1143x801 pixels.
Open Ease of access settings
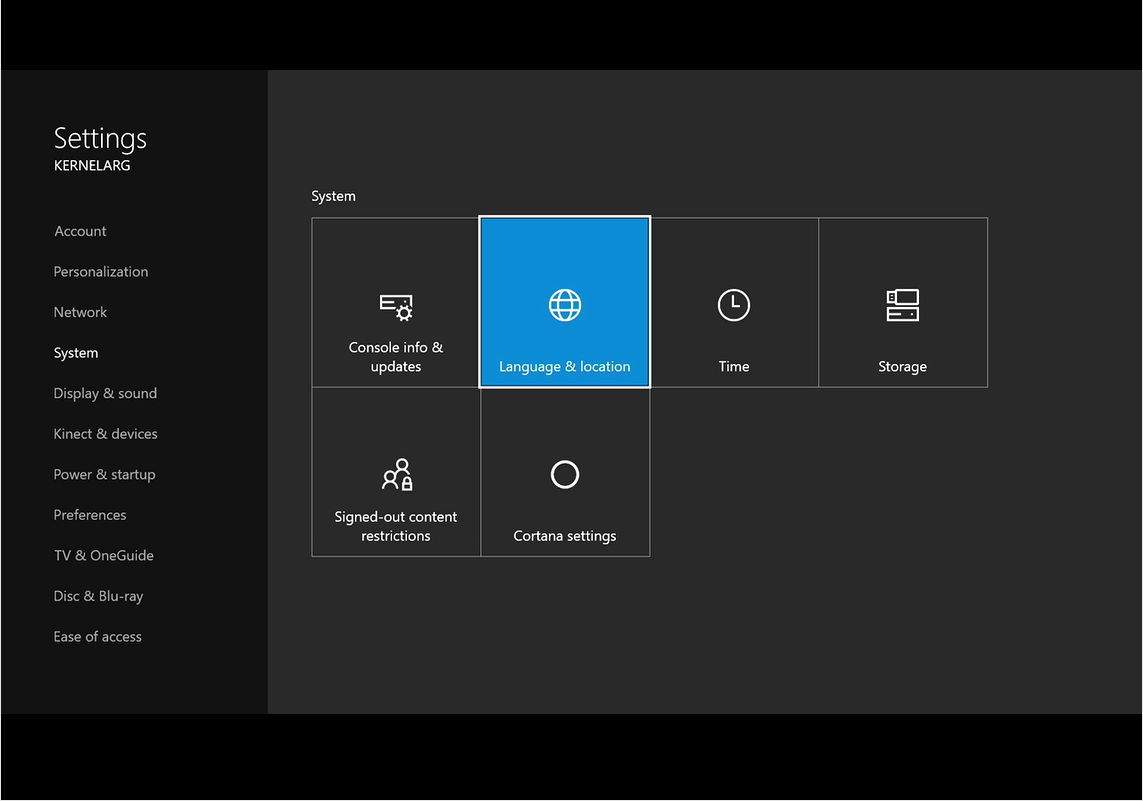click(x=97, y=636)
